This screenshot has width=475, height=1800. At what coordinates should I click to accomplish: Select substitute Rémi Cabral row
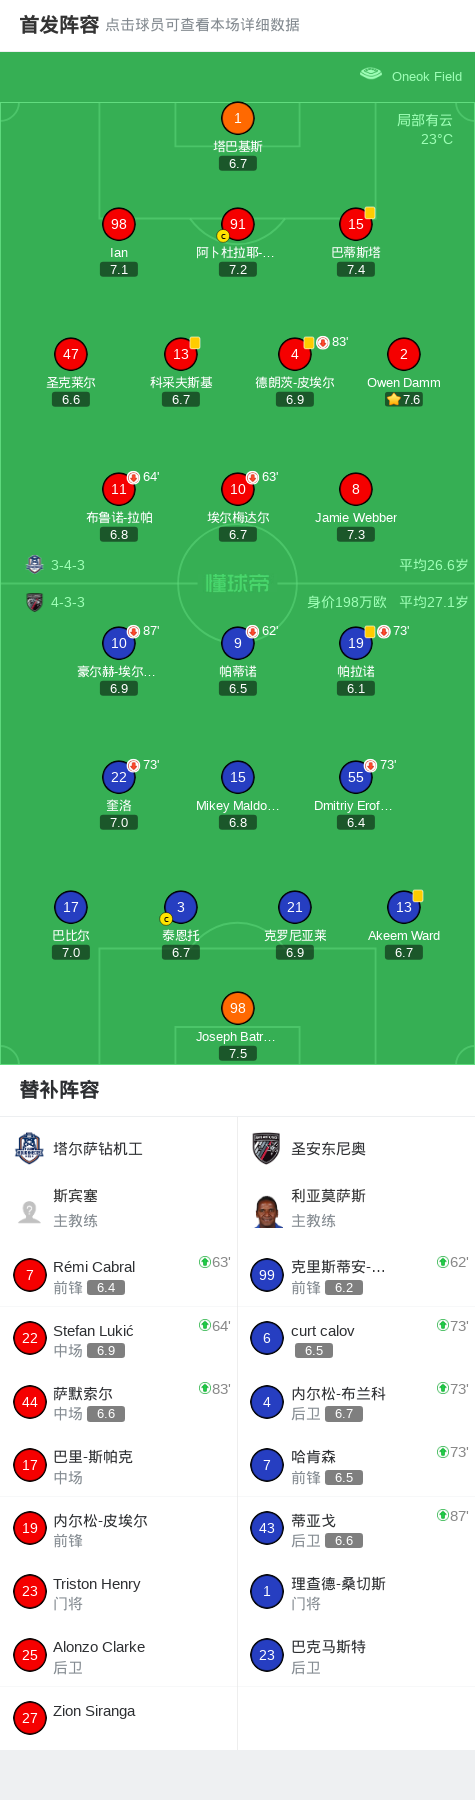pos(119,1275)
